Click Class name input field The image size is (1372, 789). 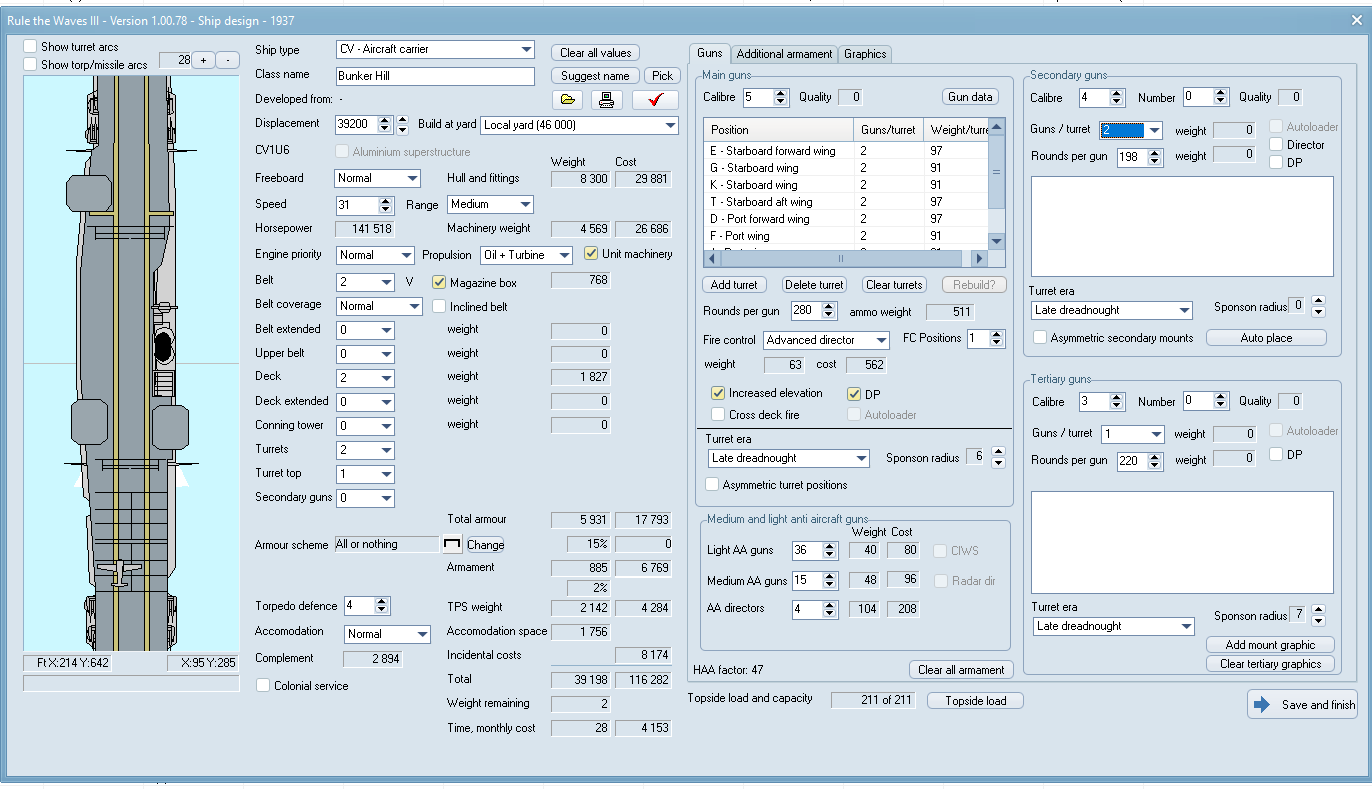435,76
